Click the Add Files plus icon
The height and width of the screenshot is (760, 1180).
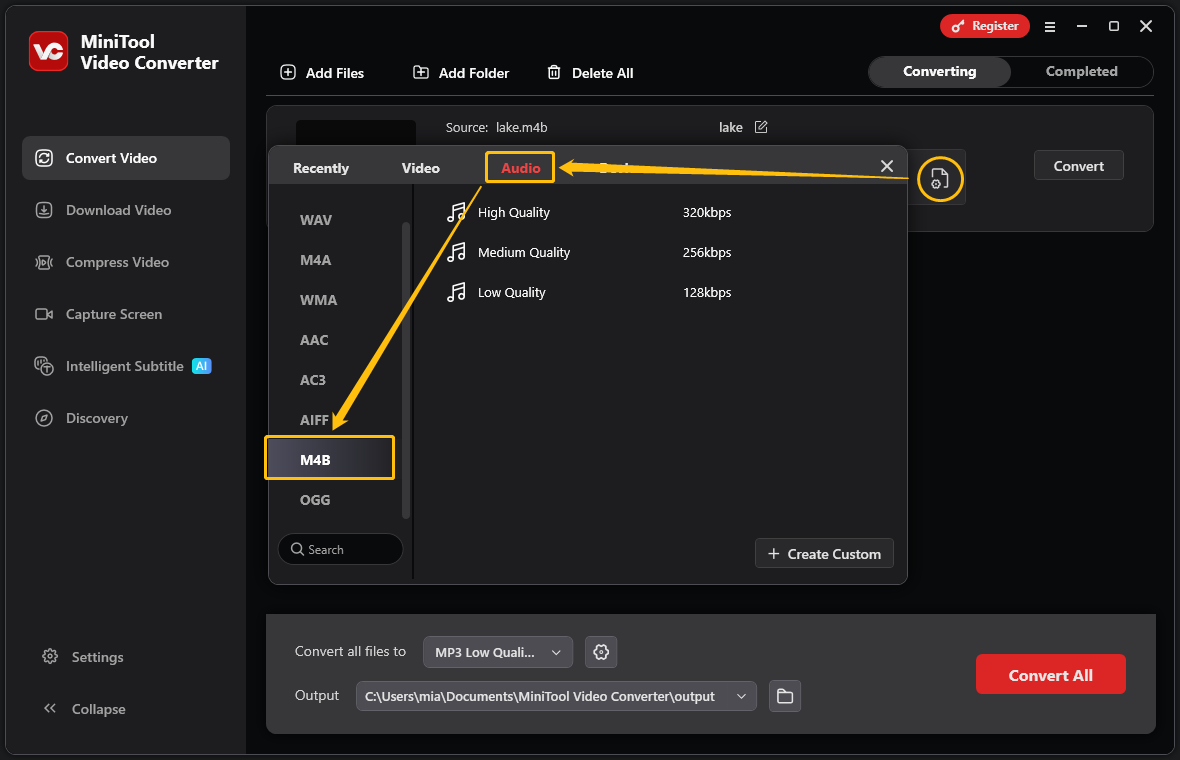click(288, 72)
